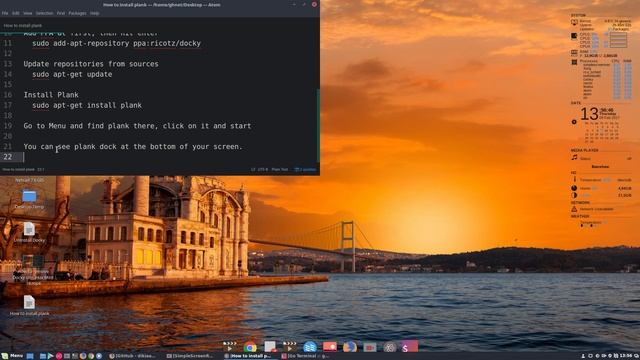
Task: Click the pink round launcher in the panel
Action: [x=59, y=356]
